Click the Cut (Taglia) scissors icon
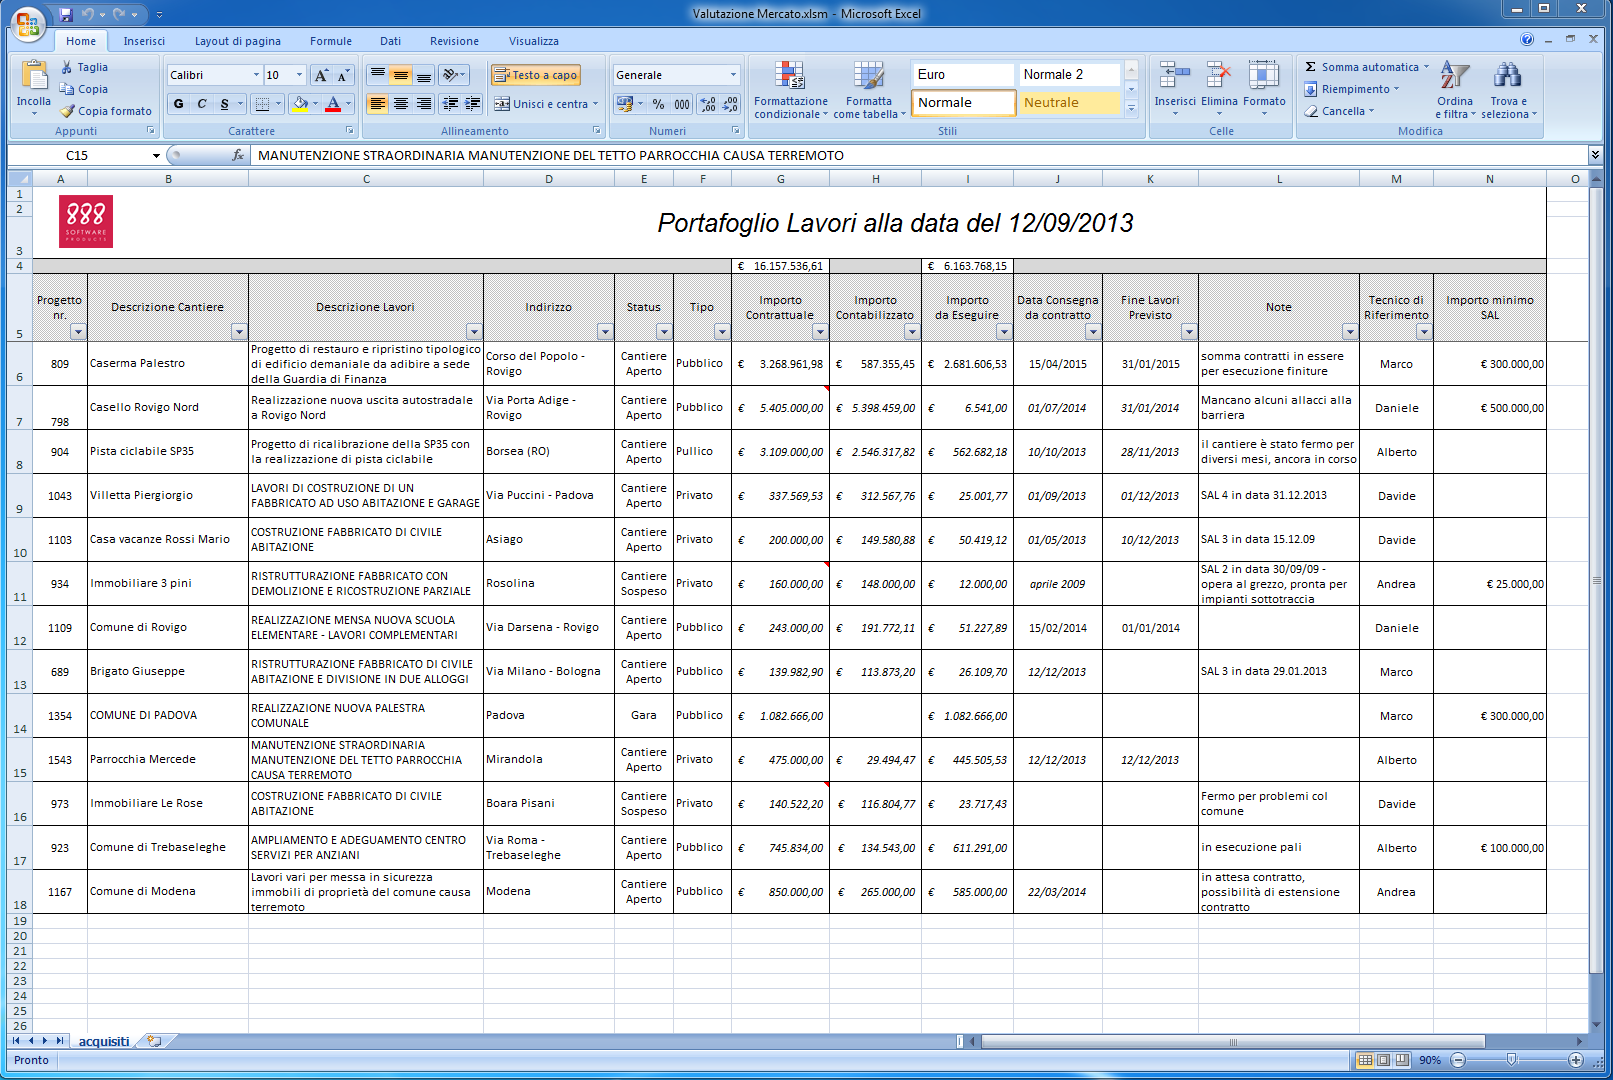 click(67, 67)
